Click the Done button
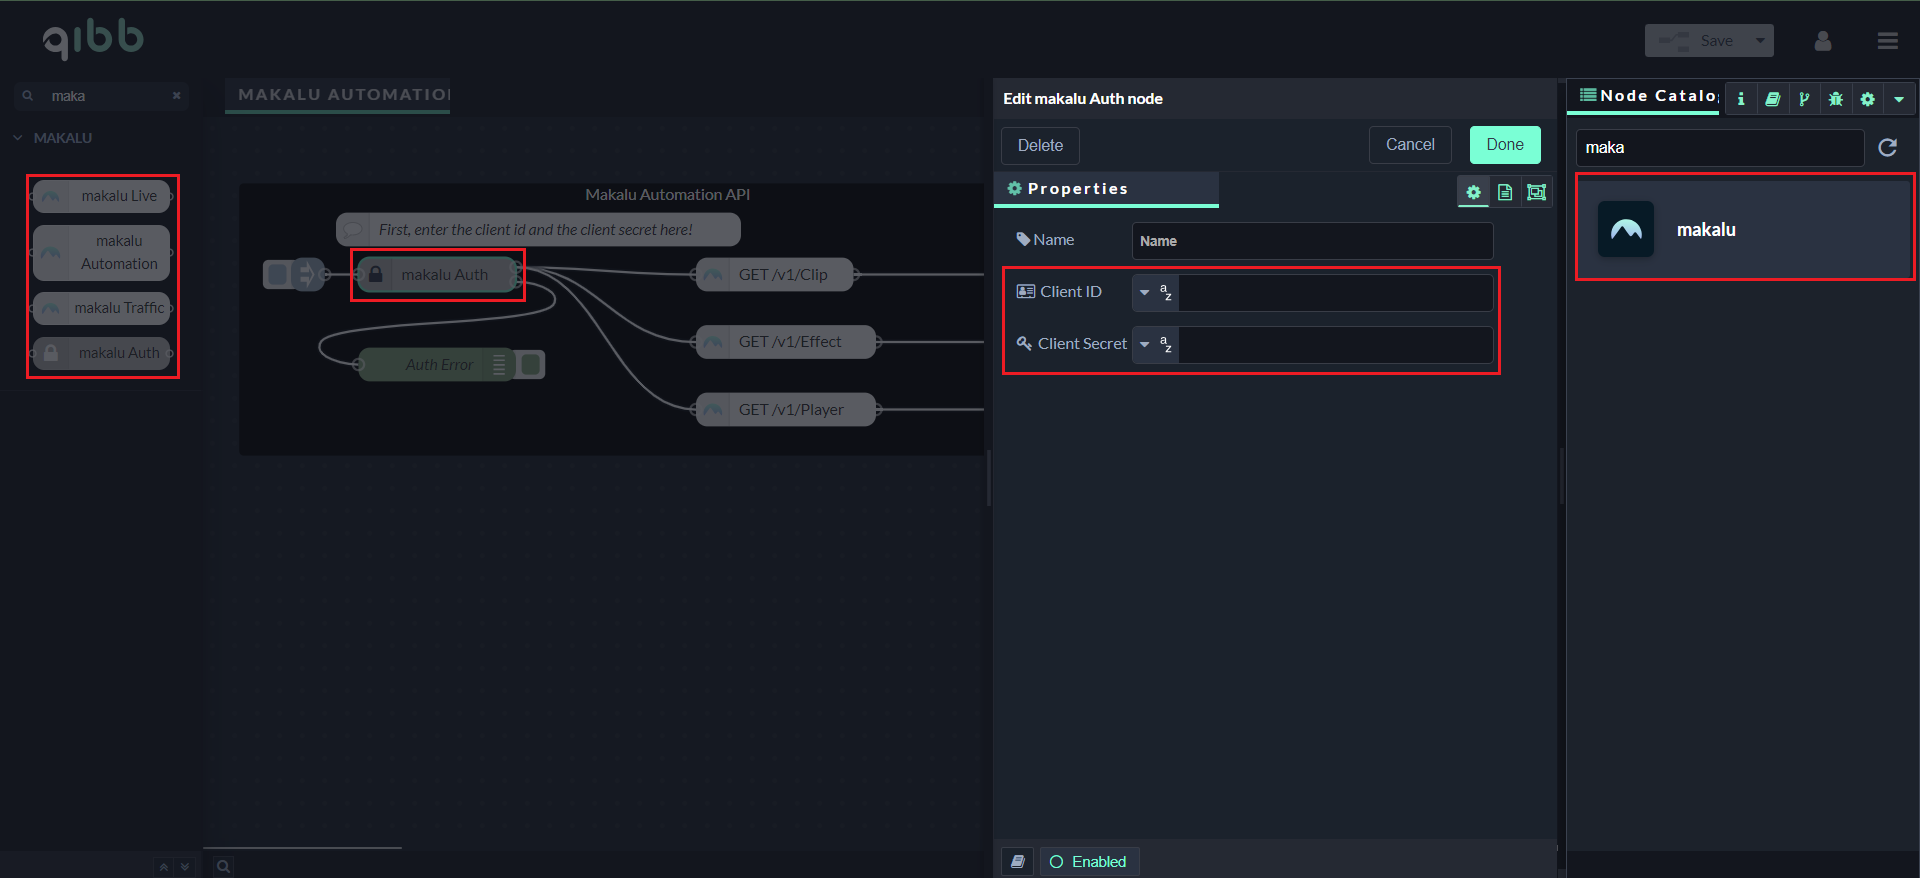The image size is (1920, 878). click(1504, 145)
